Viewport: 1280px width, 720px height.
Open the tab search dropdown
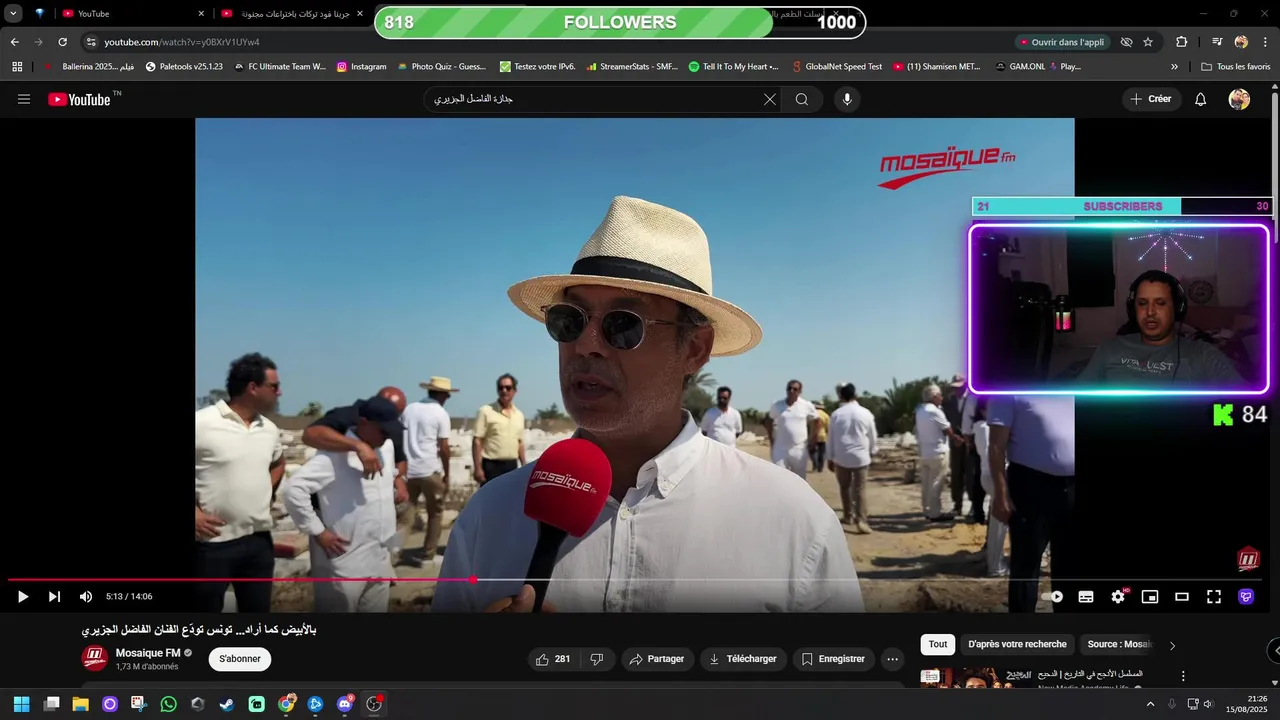(x=13, y=14)
